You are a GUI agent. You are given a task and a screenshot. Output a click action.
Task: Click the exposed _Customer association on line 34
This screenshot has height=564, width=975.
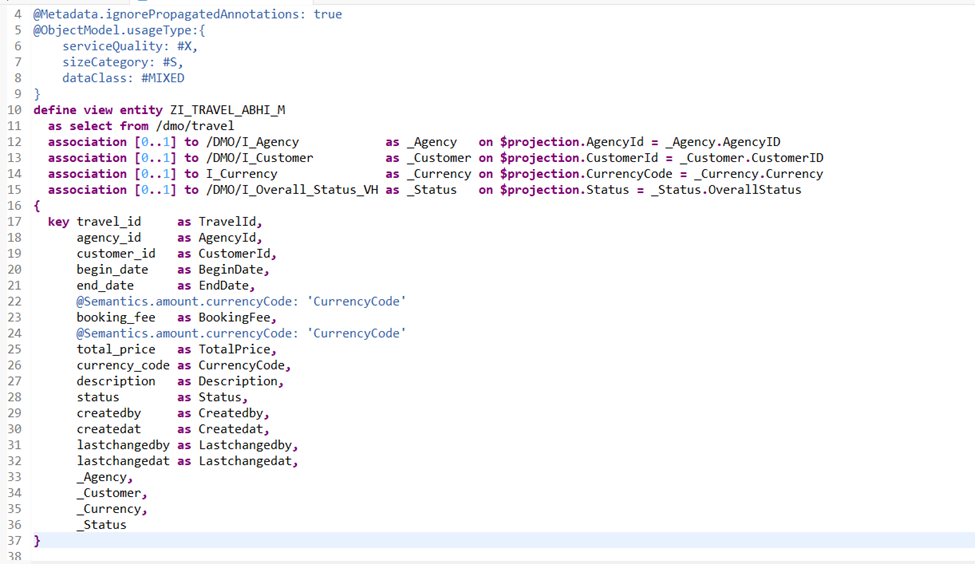[109, 493]
